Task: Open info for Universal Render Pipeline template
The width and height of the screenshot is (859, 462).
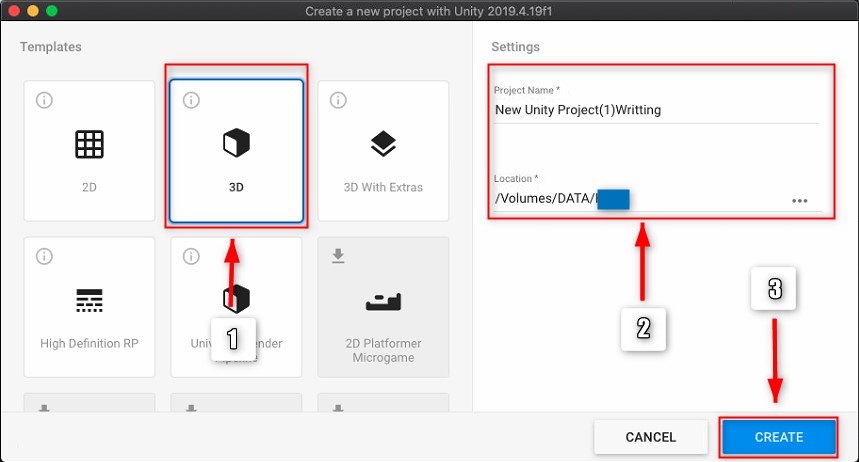Action: 191,256
